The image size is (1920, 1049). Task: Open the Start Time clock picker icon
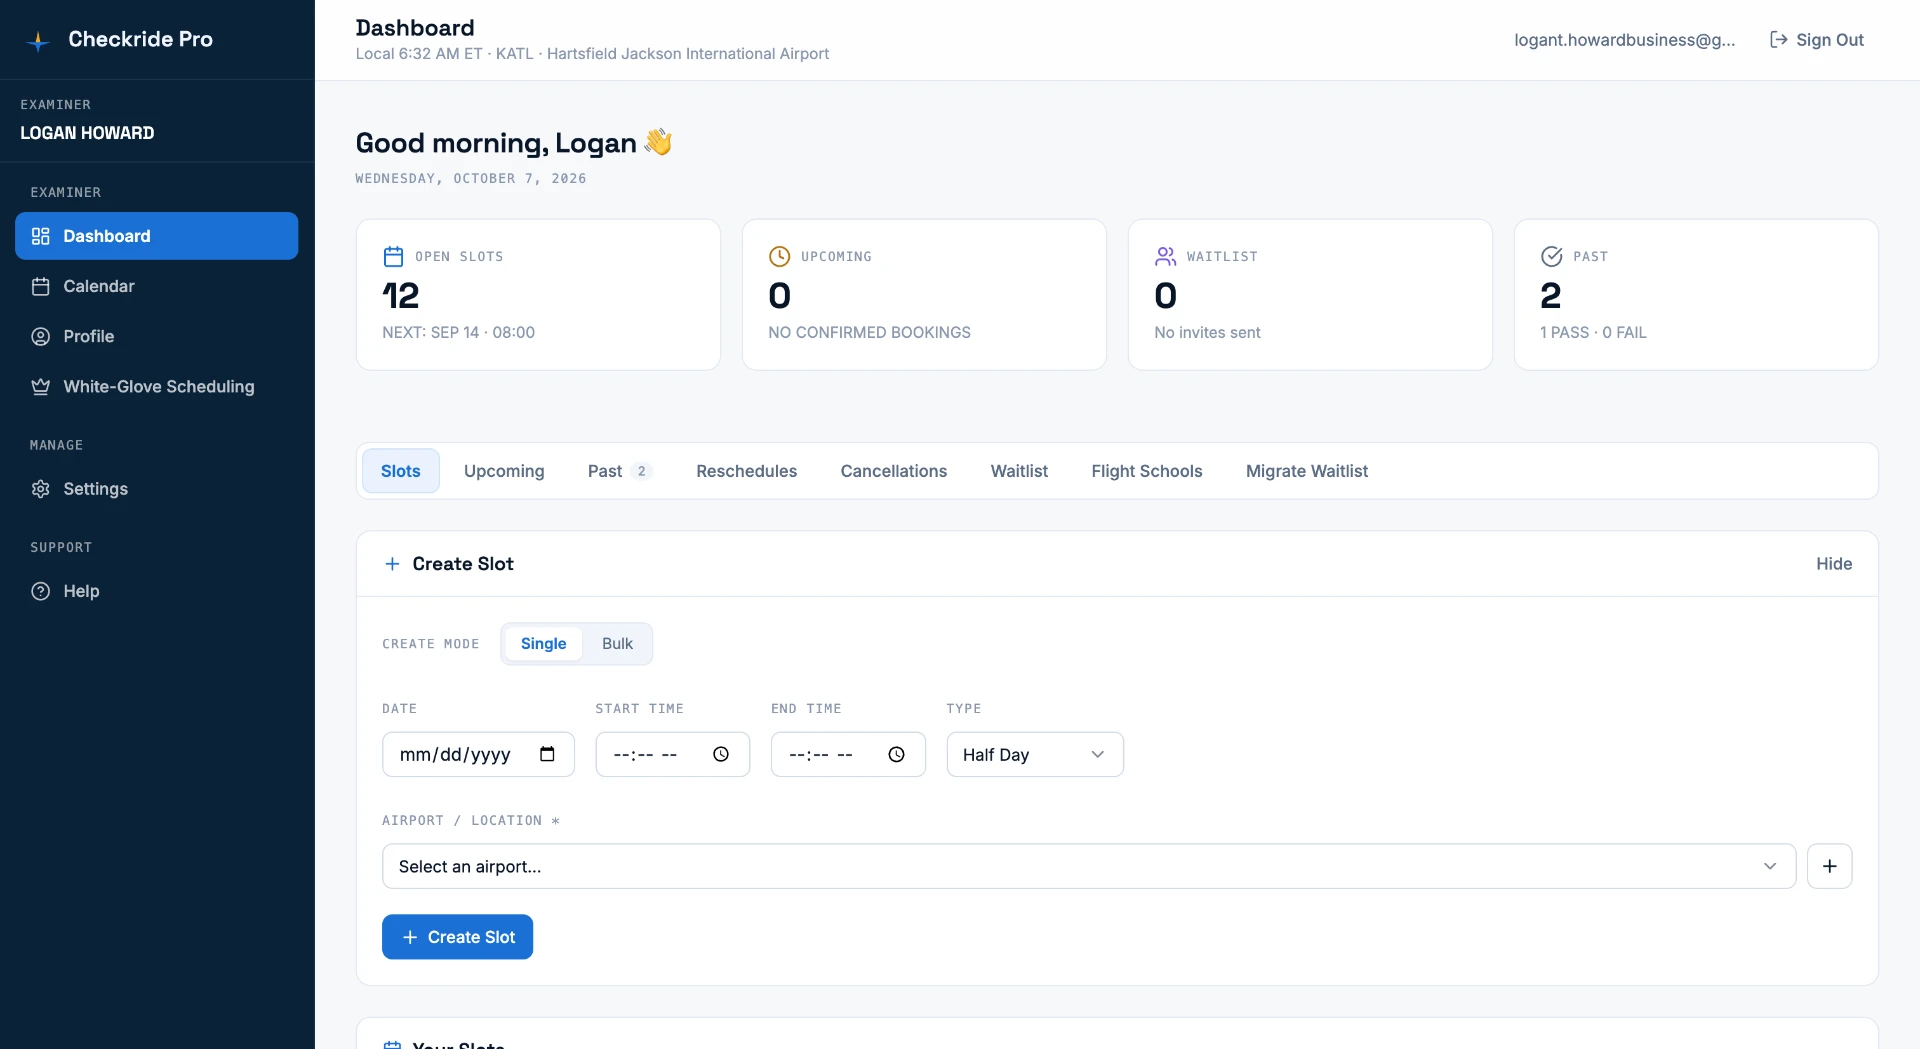click(x=721, y=754)
